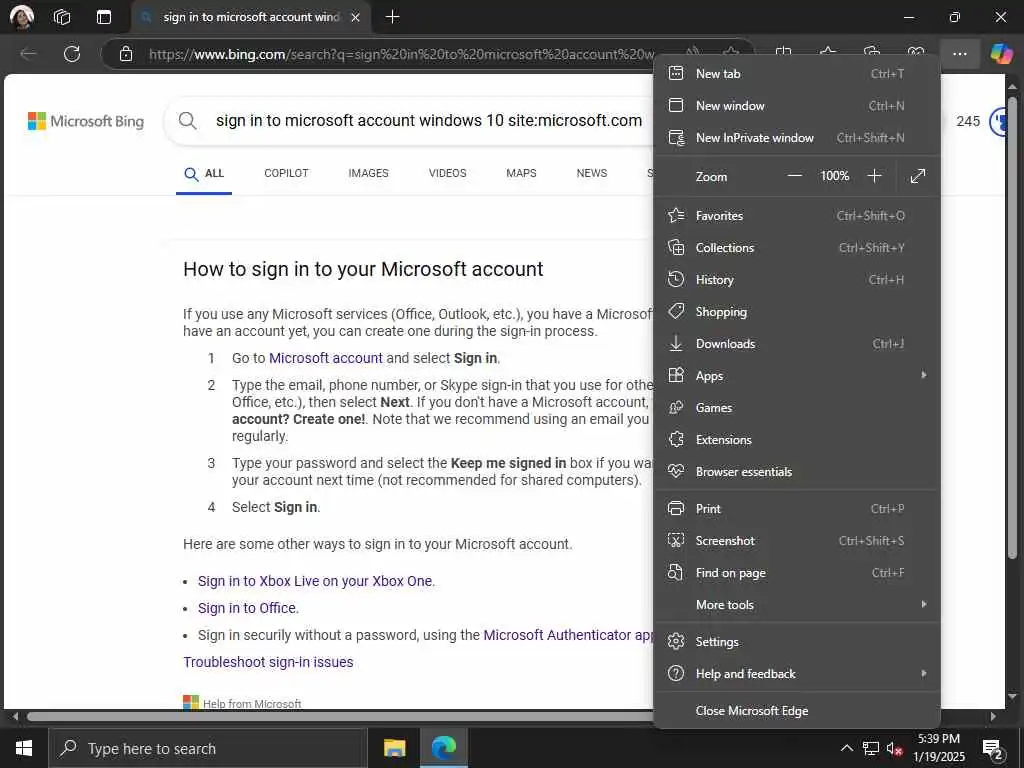Viewport: 1024px width, 768px height.
Task: Open 'Troubleshoot sign-in issues' link
Action: click(x=268, y=662)
